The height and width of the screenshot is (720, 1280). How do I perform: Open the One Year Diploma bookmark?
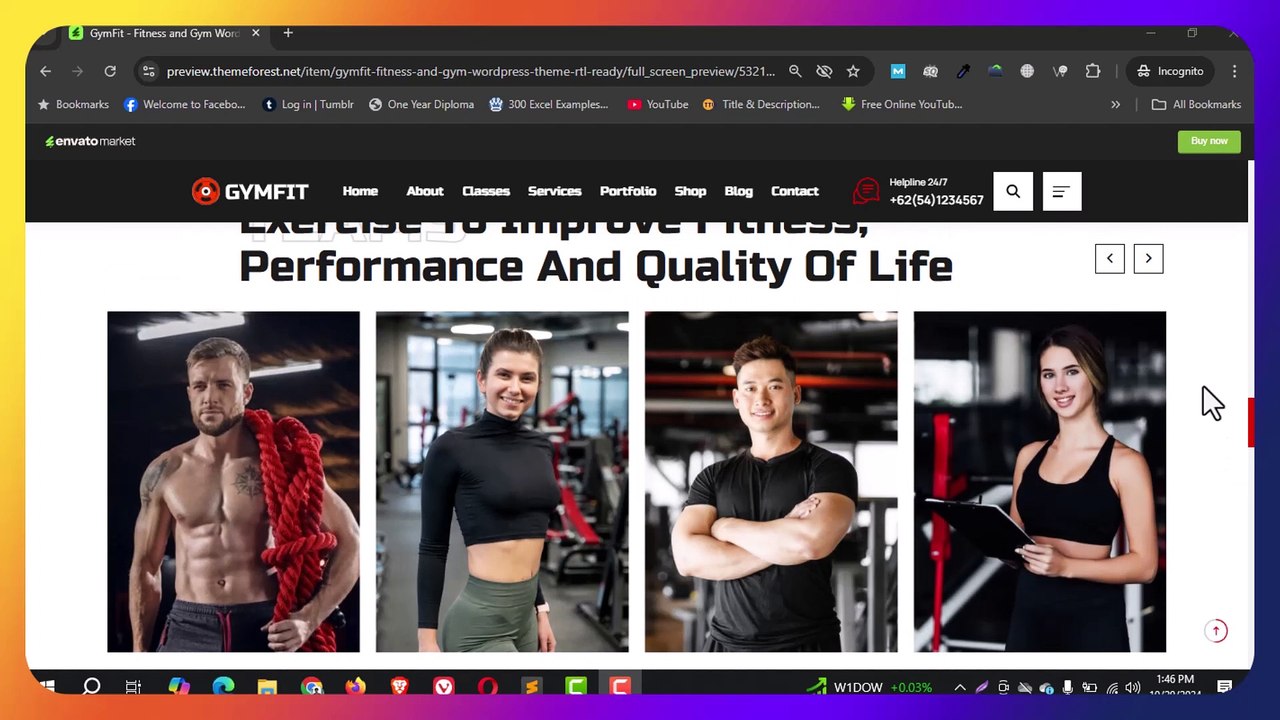pos(421,104)
